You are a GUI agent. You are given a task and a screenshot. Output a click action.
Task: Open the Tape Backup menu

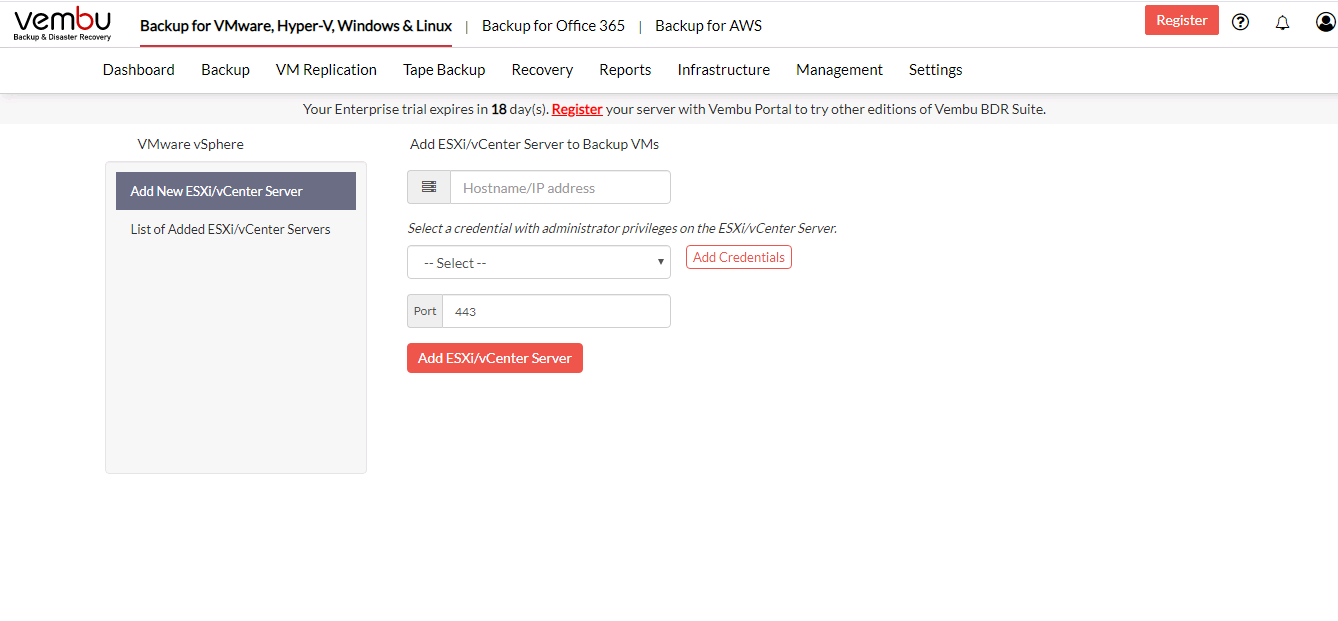[x=444, y=70]
